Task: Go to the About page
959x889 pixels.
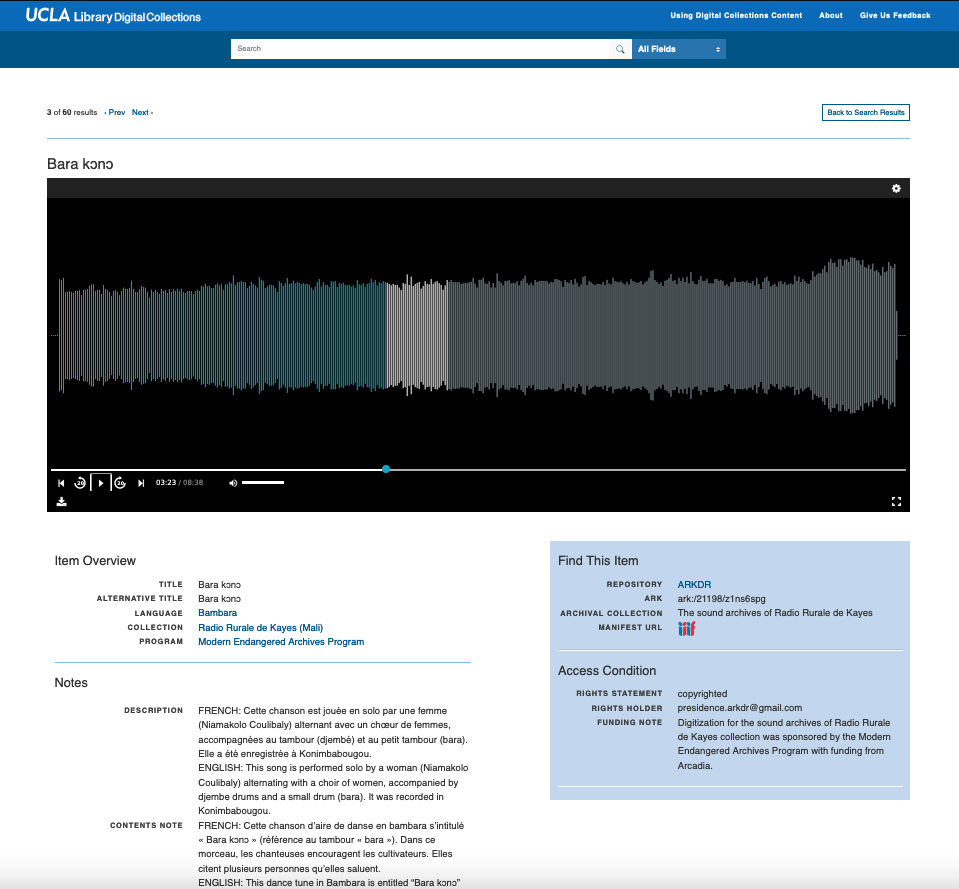Action: (830, 16)
